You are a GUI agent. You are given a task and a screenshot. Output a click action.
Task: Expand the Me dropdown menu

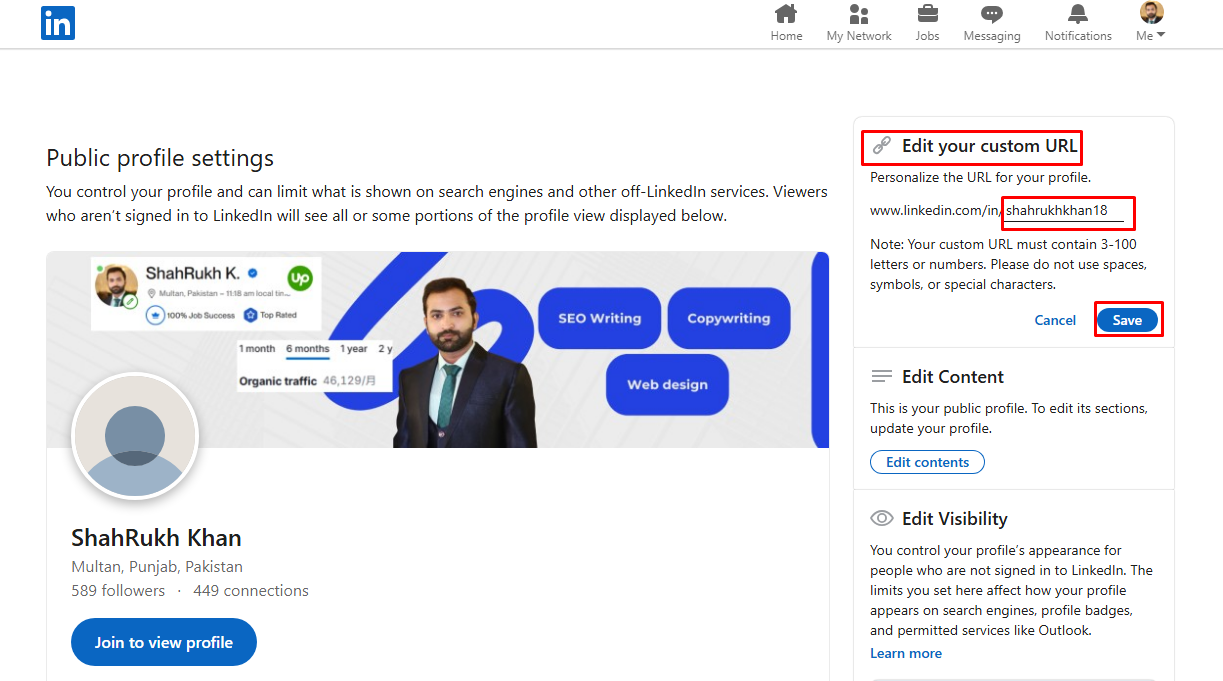pos(1149,22)
